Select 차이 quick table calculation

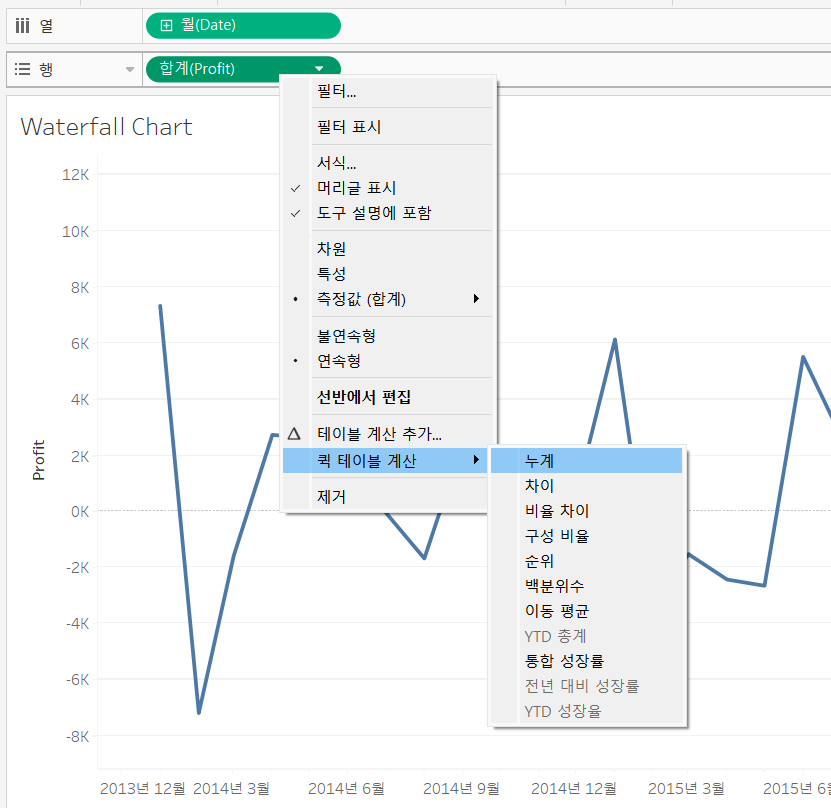[x=586, y=485]
